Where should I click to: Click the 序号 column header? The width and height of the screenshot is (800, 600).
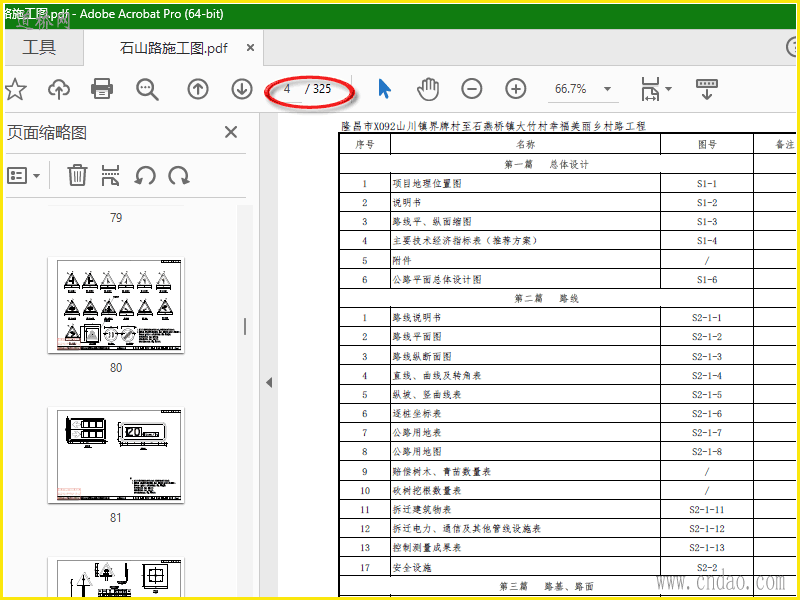coord(364,144)
